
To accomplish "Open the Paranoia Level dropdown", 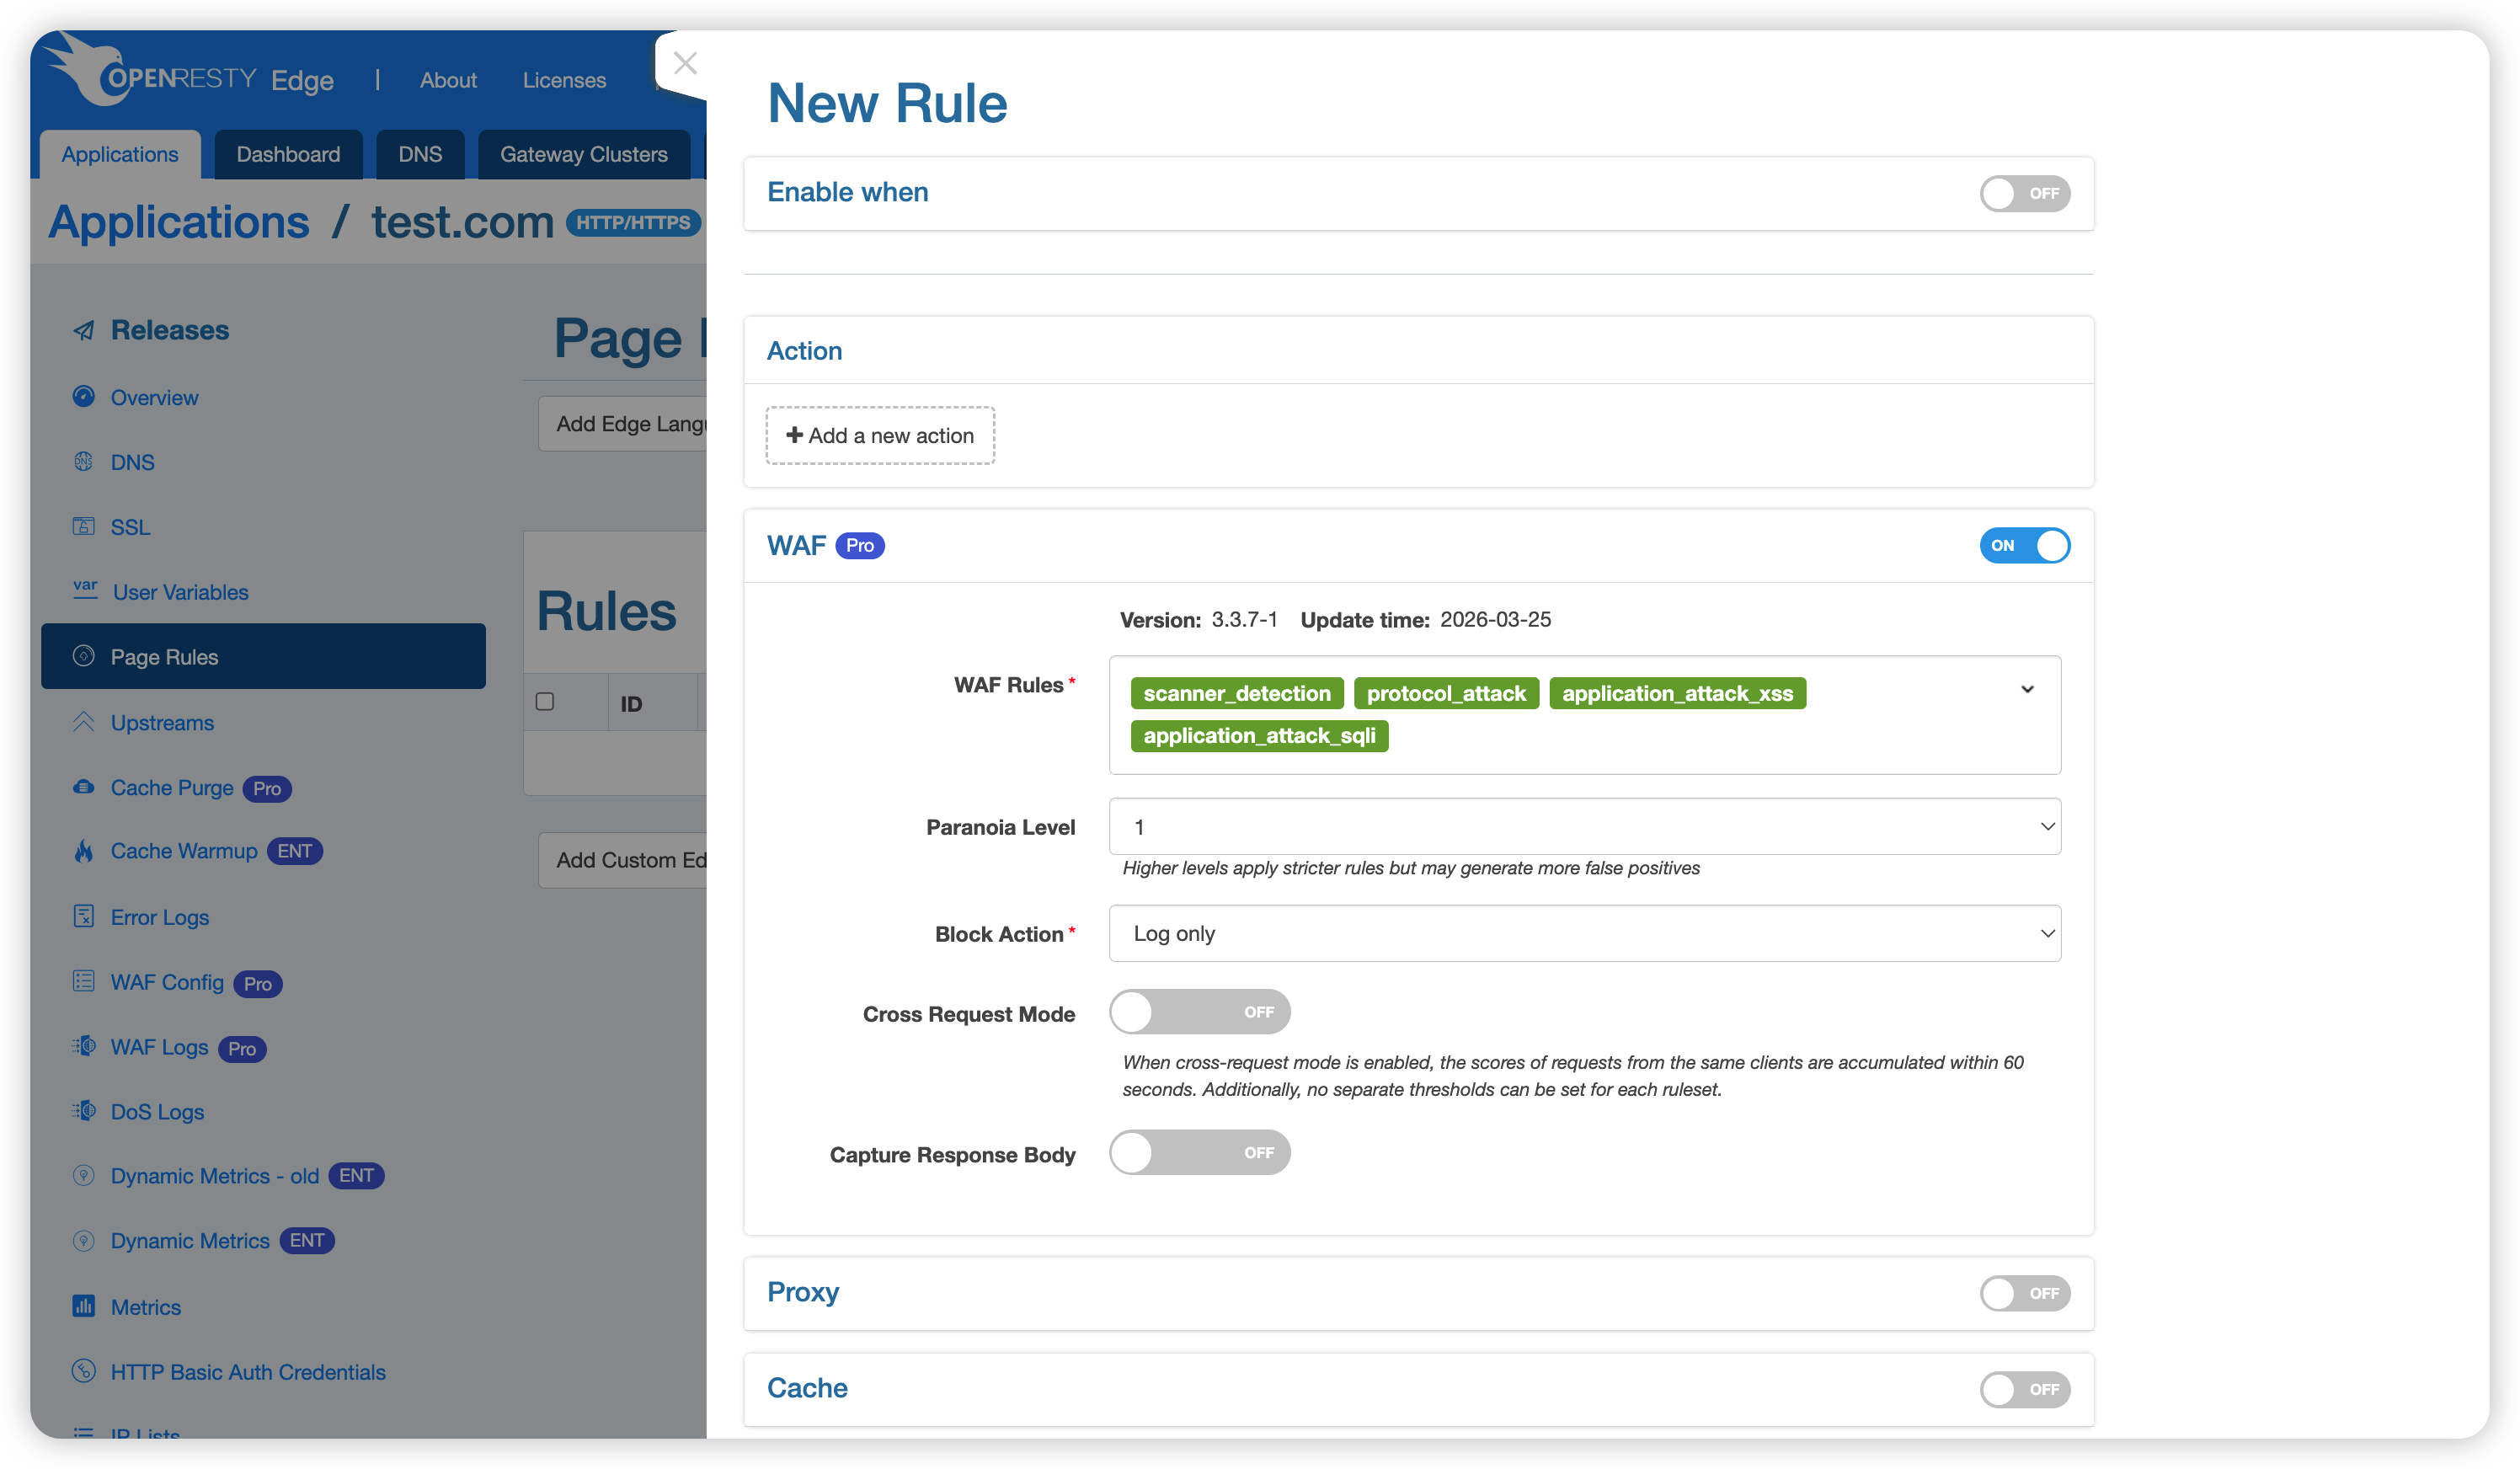I will (1584, 826).
